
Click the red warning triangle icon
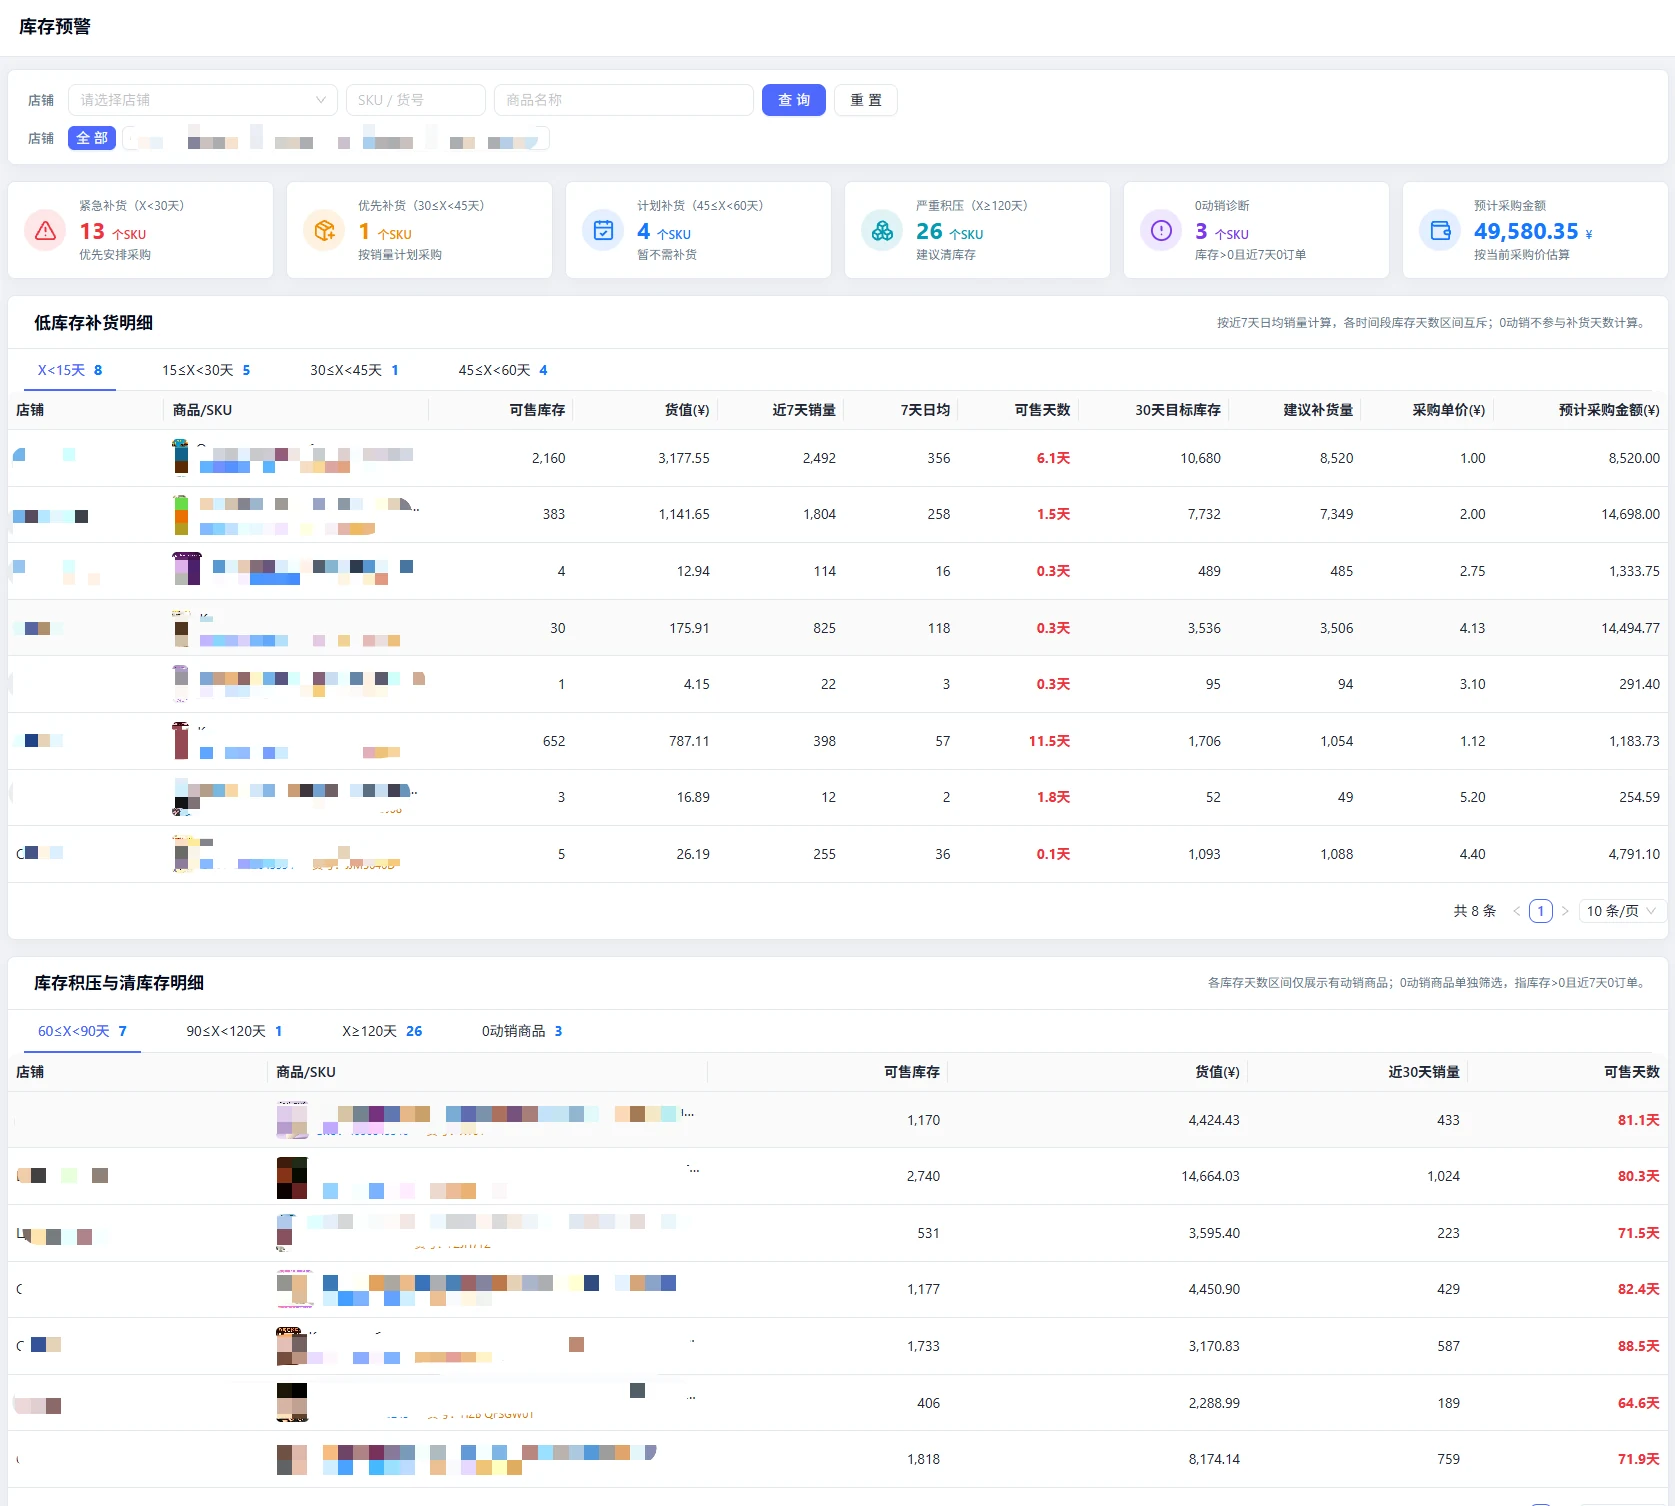pyautogui.click(x=45, y=231)
